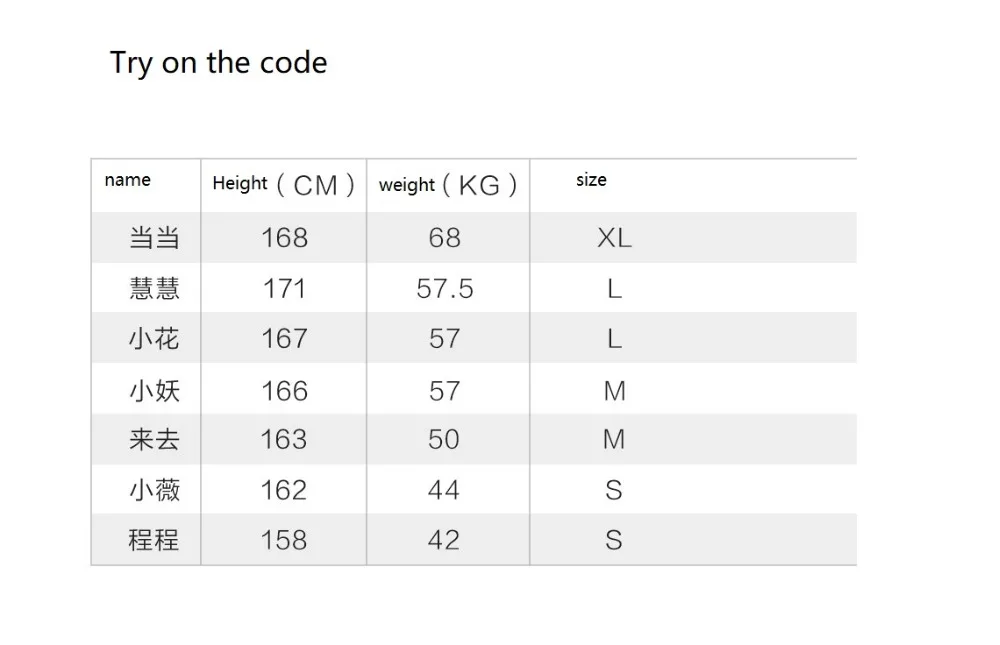The image size is (1000, 645).
Task: Select the name cell 来去
Action: pos(154,439)
